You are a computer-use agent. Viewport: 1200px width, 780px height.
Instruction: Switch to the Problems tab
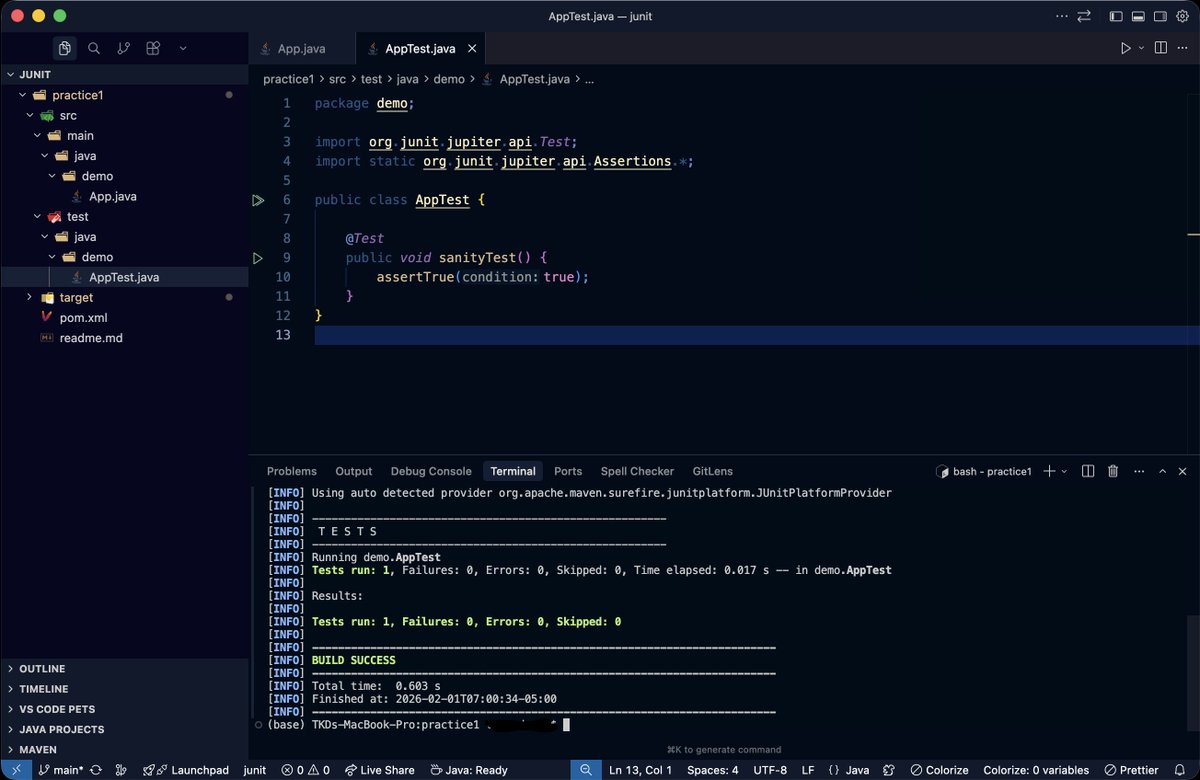[291, 471]
